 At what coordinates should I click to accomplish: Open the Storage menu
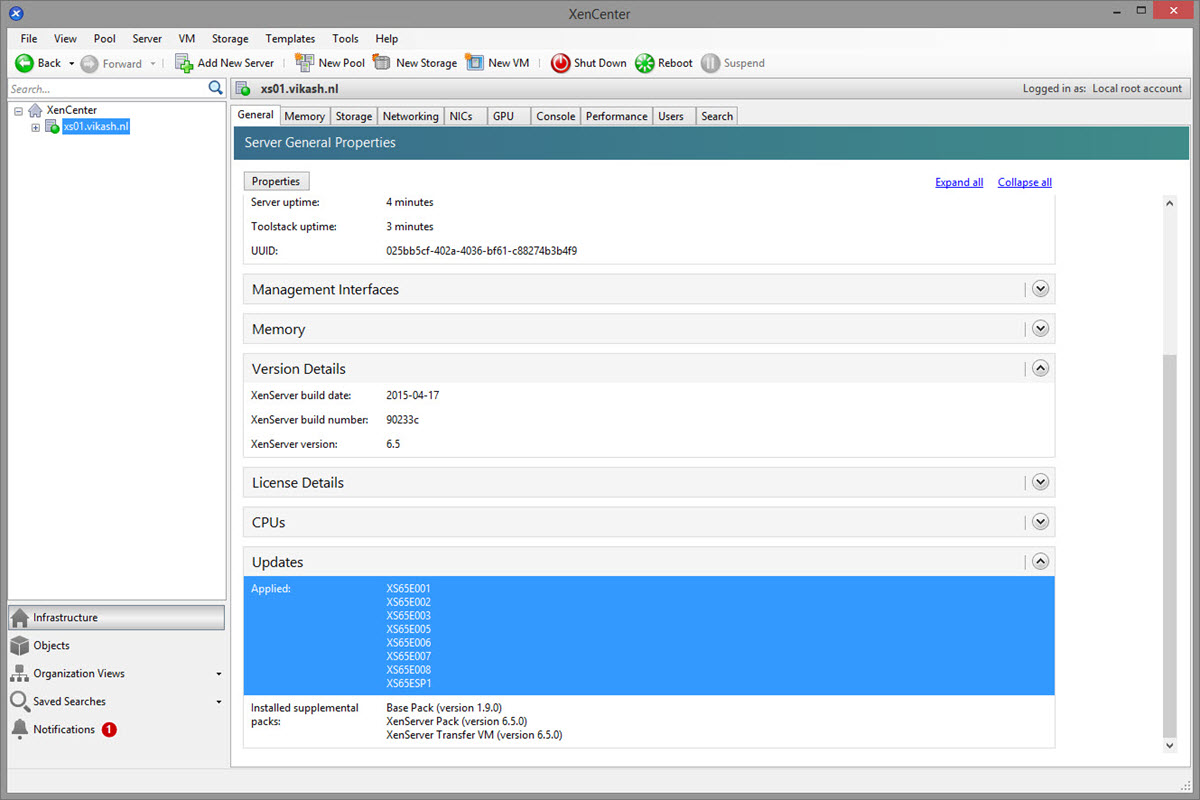230,39
